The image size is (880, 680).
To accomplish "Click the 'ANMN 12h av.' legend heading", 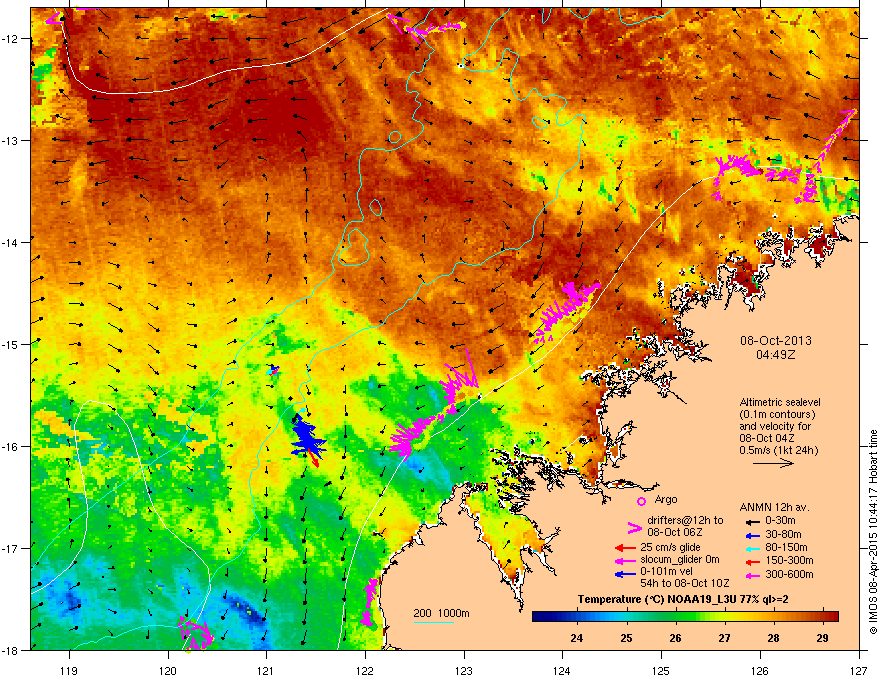I will click(774, 507).
